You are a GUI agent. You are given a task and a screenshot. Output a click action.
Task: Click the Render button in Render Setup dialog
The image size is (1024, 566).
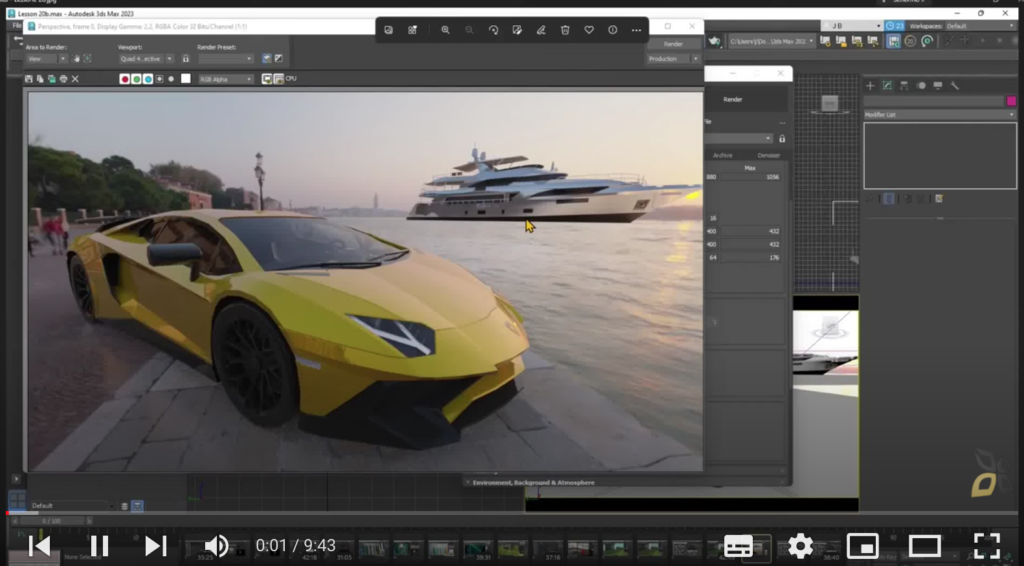coord(733,99)
